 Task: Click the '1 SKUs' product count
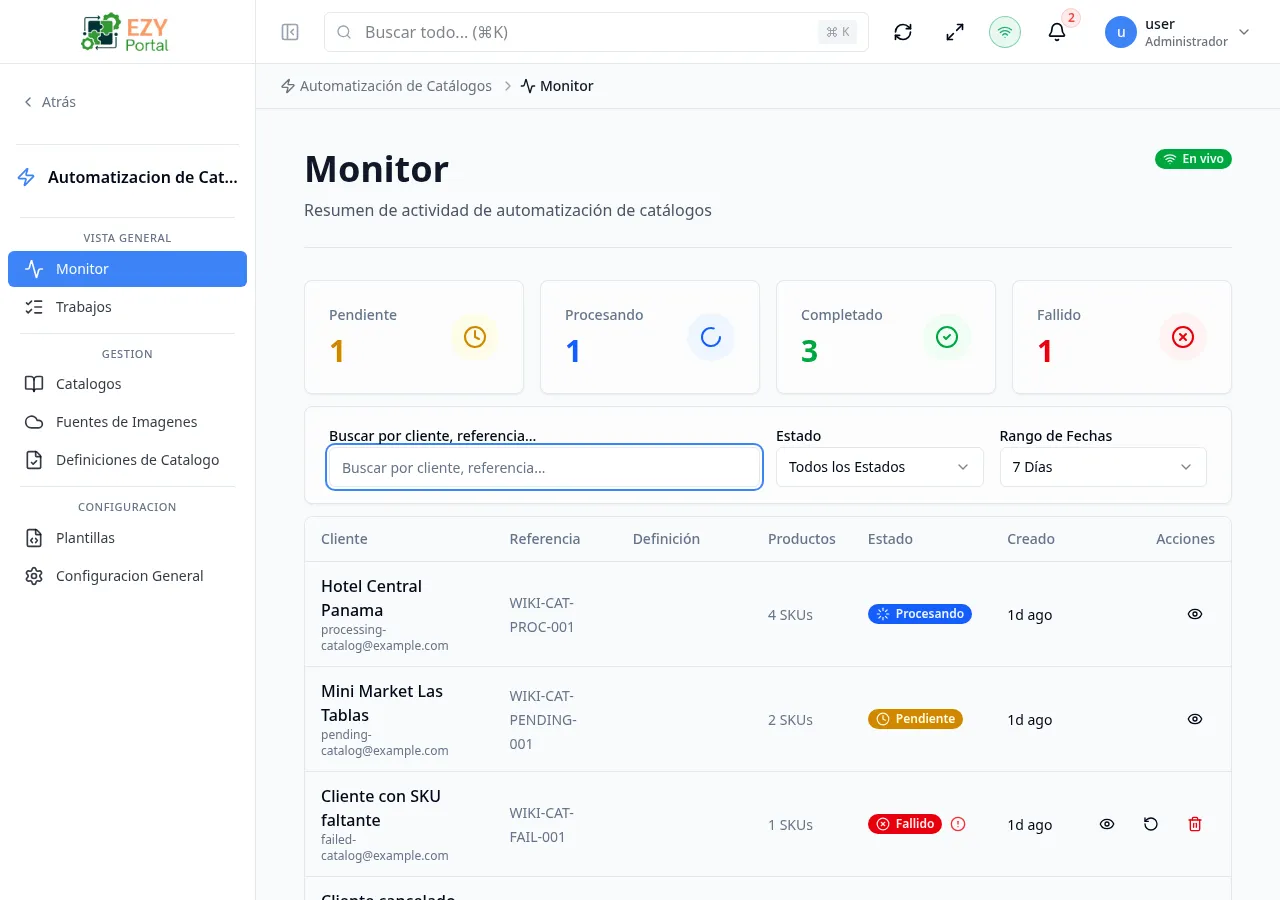(790, 825)
